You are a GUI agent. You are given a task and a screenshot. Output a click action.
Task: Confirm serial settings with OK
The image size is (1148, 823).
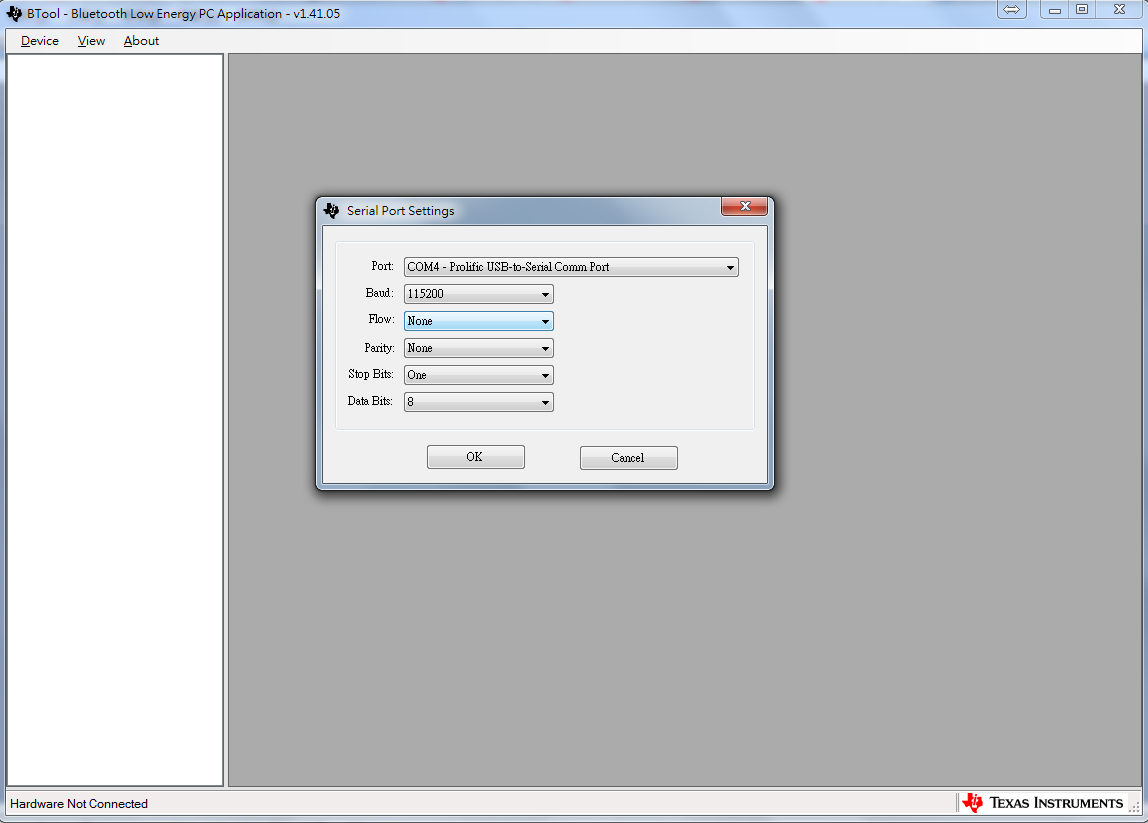(476, 457)
